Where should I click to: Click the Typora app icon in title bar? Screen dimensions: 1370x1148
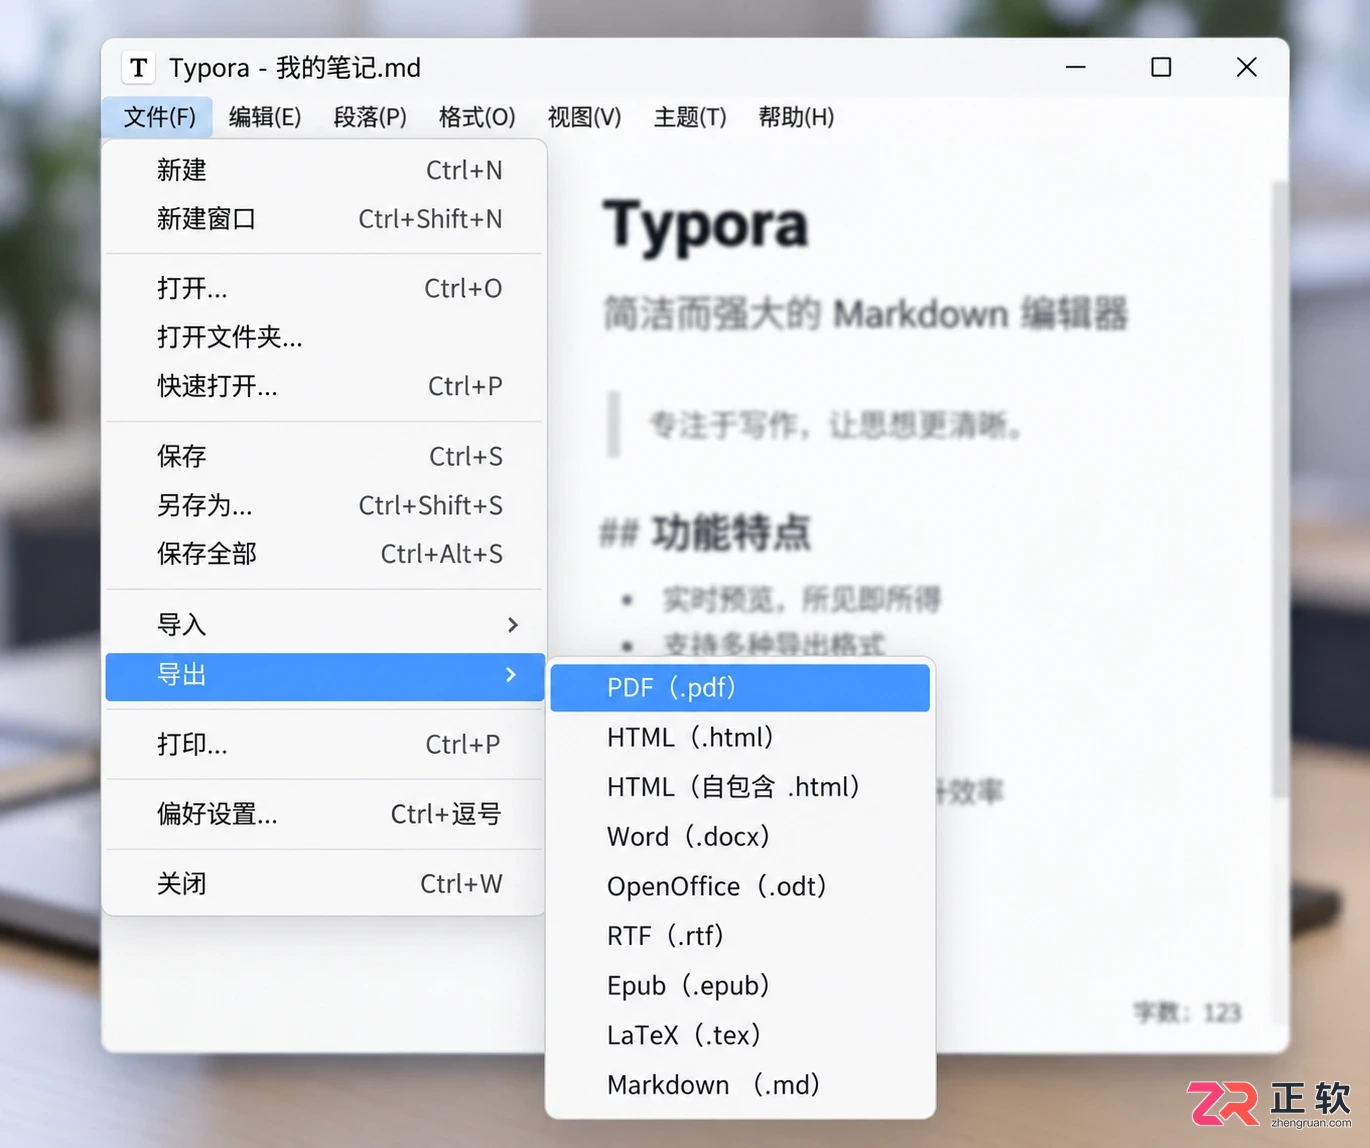pyautogui.click(x=139, y=68)
